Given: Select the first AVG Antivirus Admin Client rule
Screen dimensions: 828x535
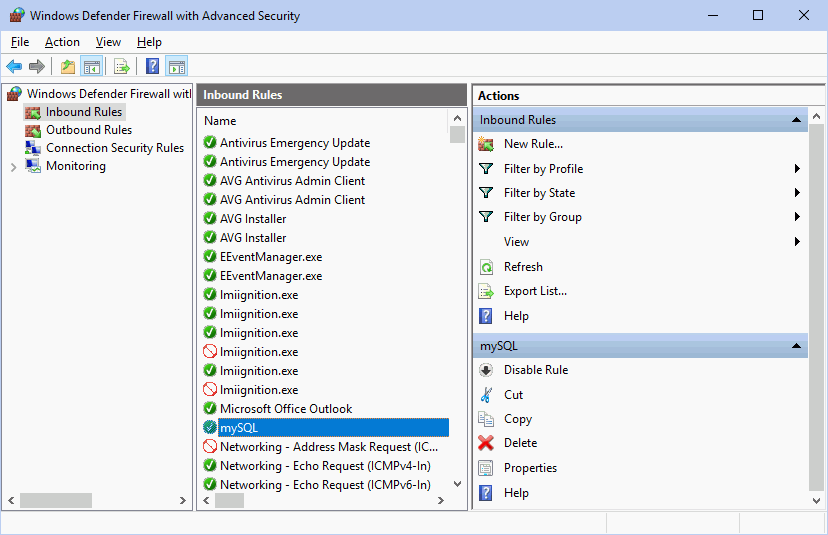Looking at the screenshot, I should [292, 181].
